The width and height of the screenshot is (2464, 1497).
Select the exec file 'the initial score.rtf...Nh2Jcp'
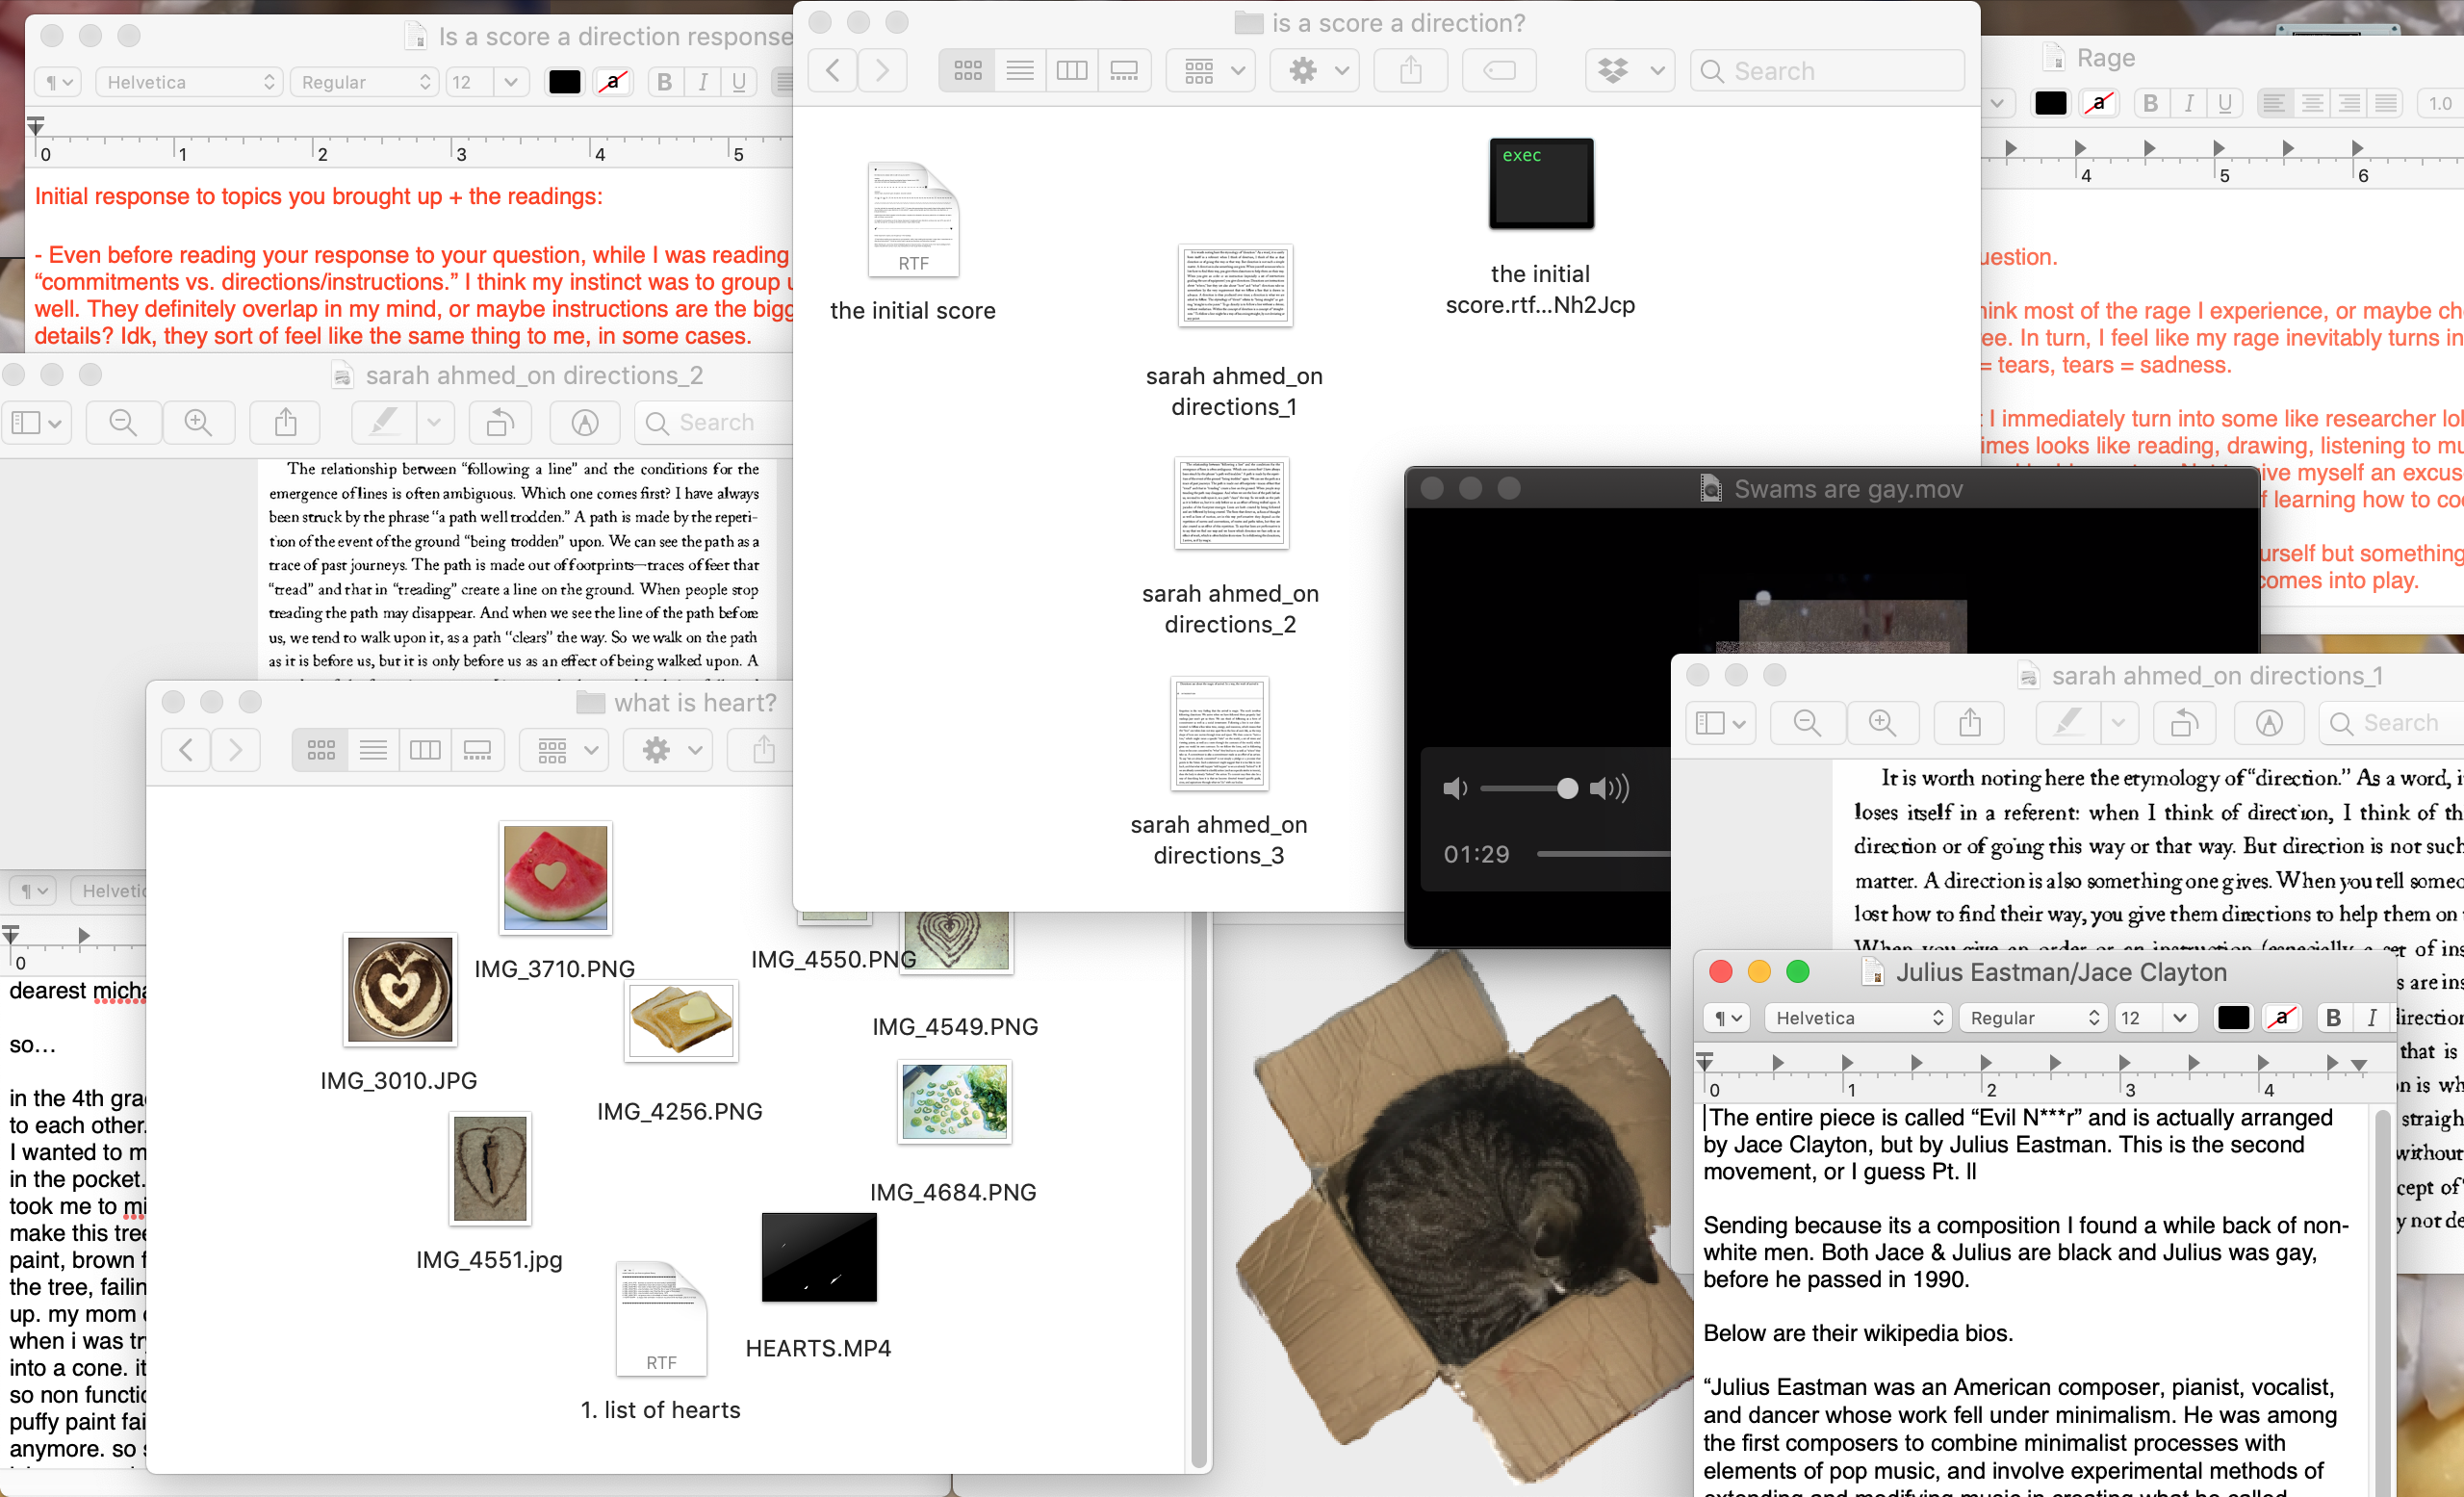1541,184
